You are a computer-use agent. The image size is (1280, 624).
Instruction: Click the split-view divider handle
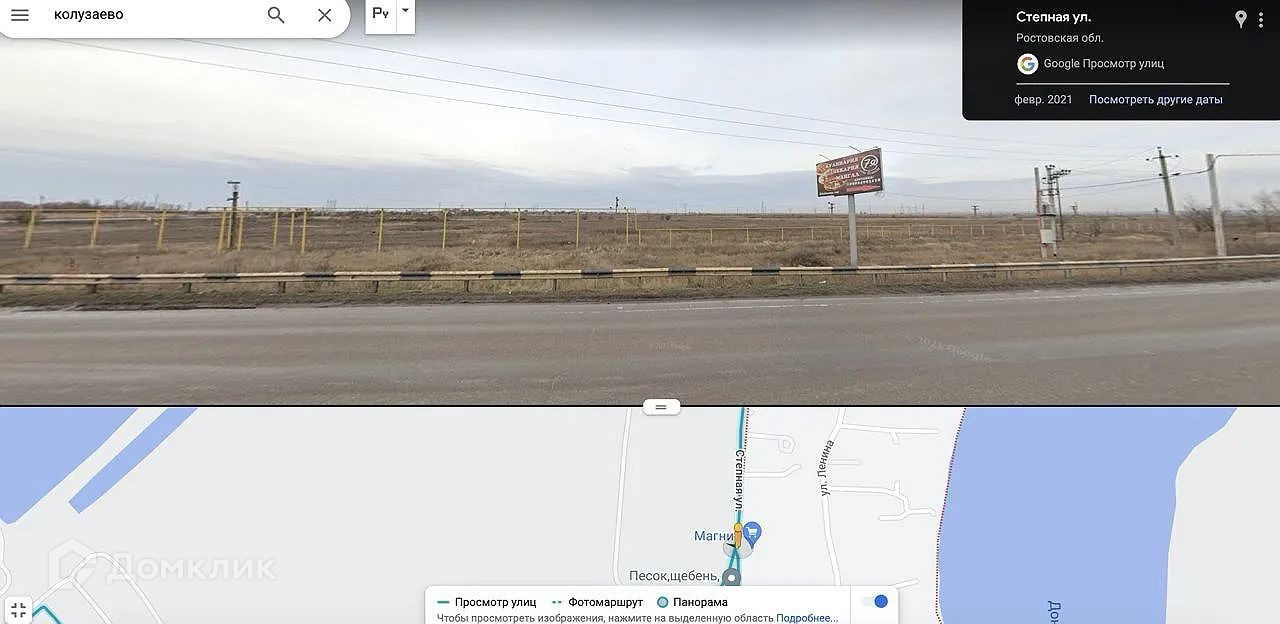(661, 407)
